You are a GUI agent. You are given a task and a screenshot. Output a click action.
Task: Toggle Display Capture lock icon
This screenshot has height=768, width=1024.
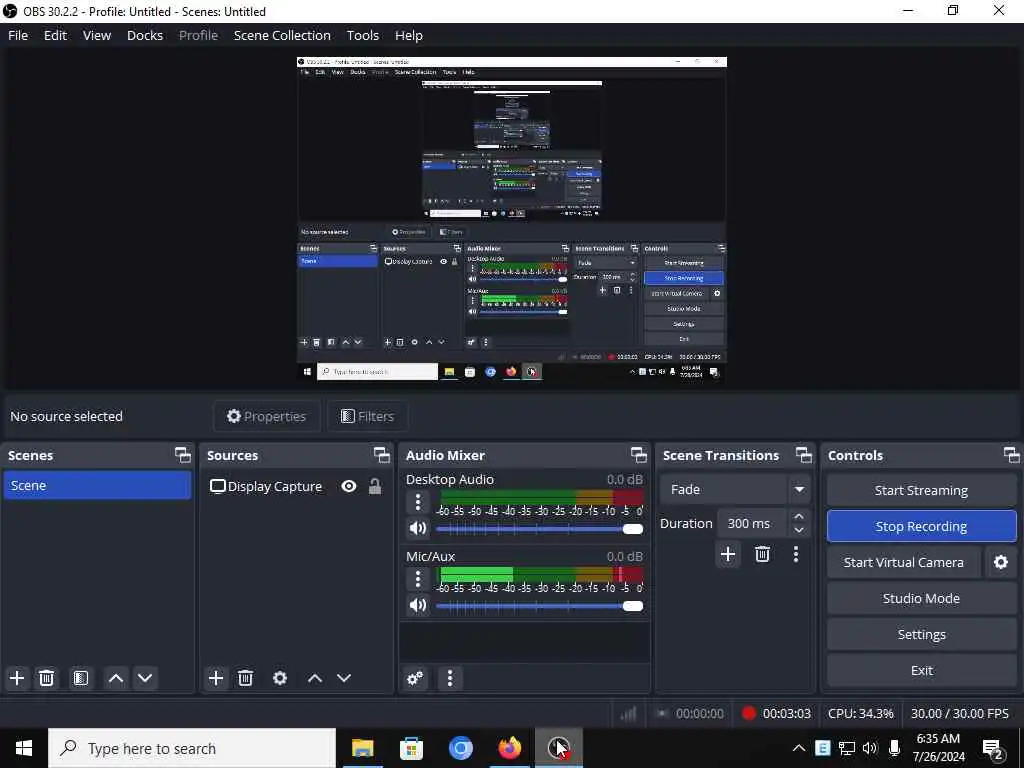(x=375, y=486)
